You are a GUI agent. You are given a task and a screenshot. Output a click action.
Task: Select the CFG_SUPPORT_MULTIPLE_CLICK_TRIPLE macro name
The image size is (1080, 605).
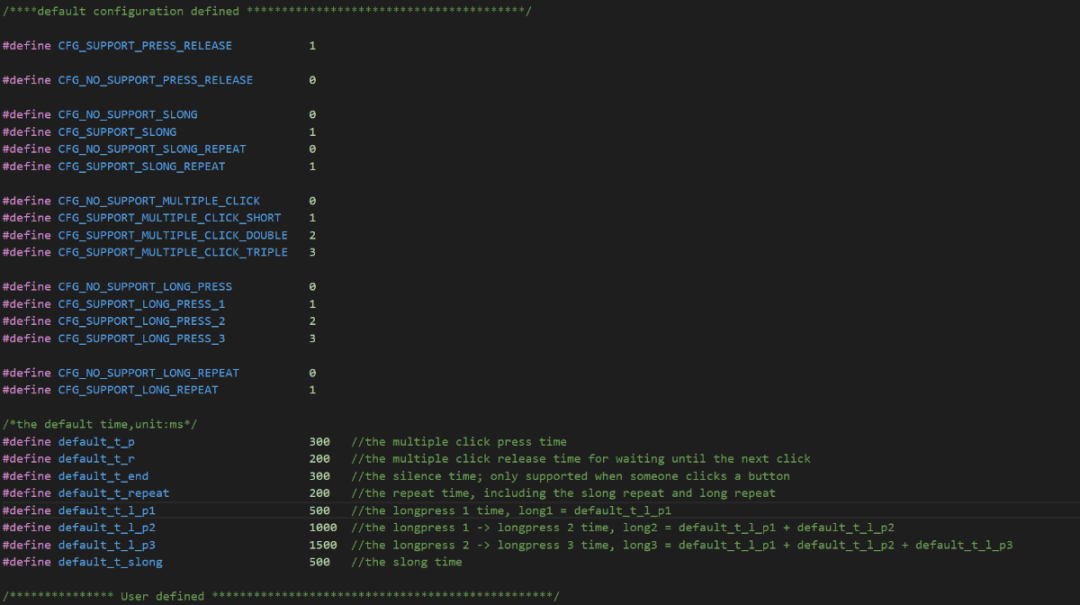tap(172, 252)
